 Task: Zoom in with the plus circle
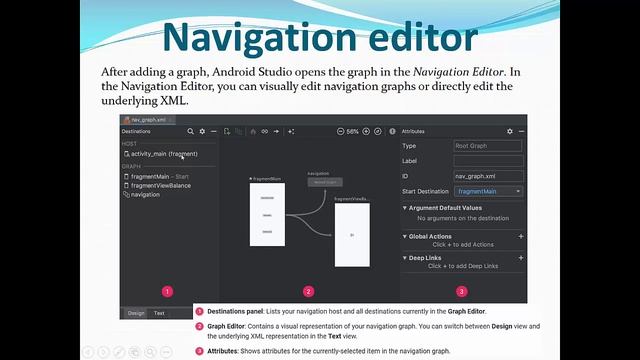(366, 131)
